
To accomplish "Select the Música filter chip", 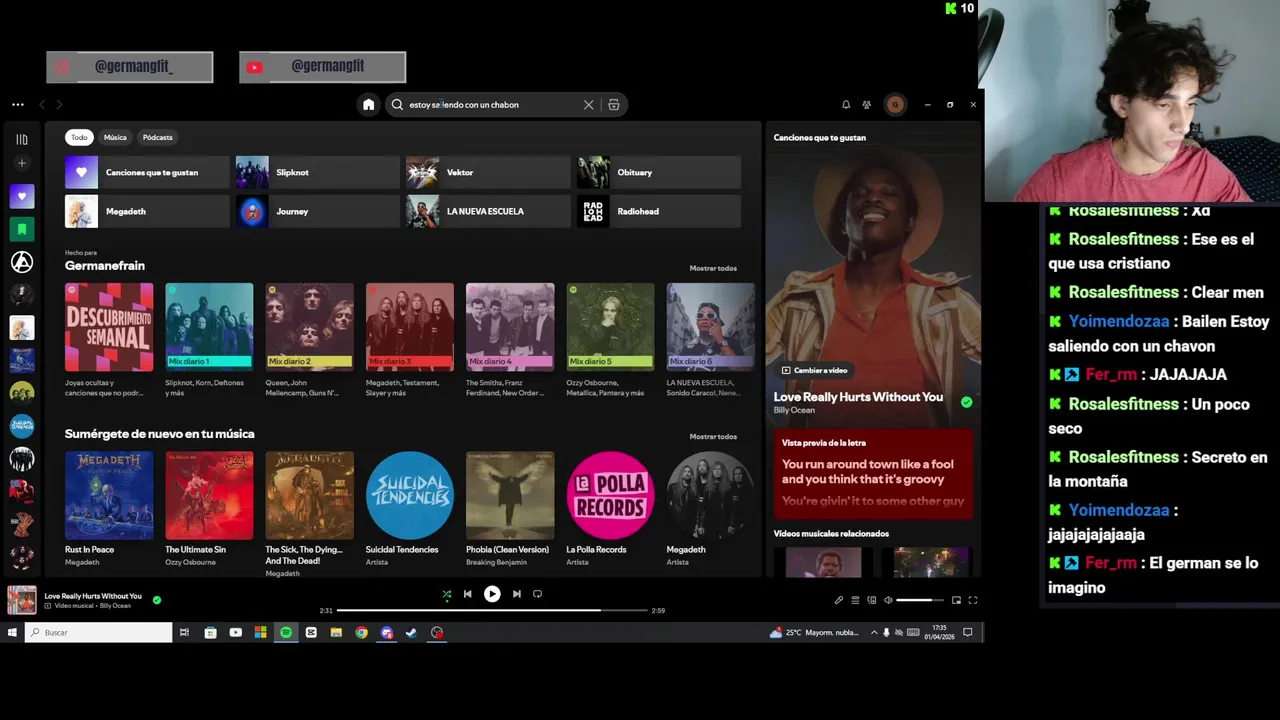I will click(115, 137).
